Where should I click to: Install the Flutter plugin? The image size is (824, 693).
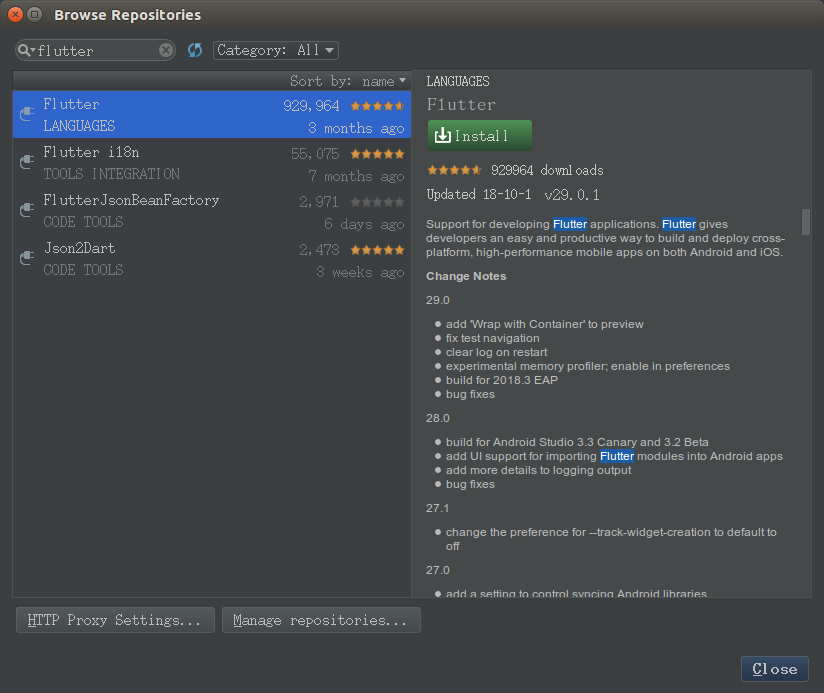(479, 135)
